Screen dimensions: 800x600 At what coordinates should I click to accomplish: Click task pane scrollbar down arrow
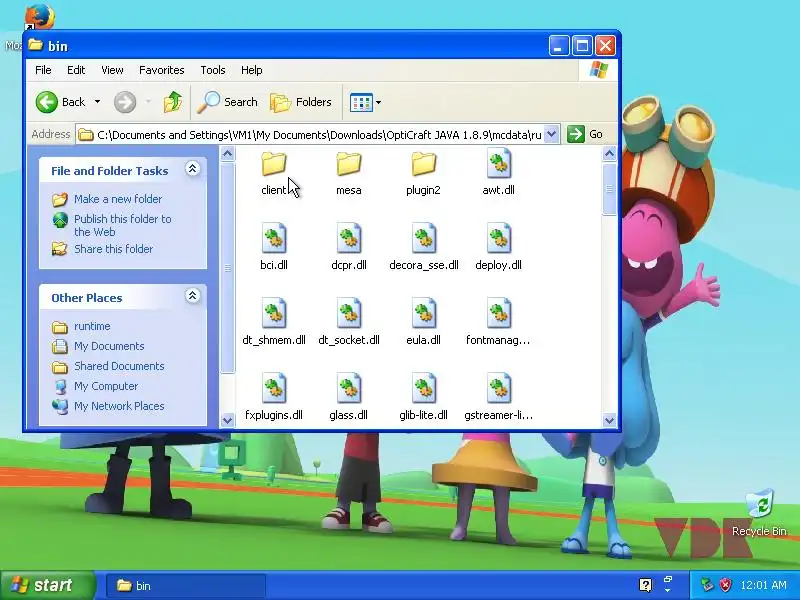(x=228, y=420)
